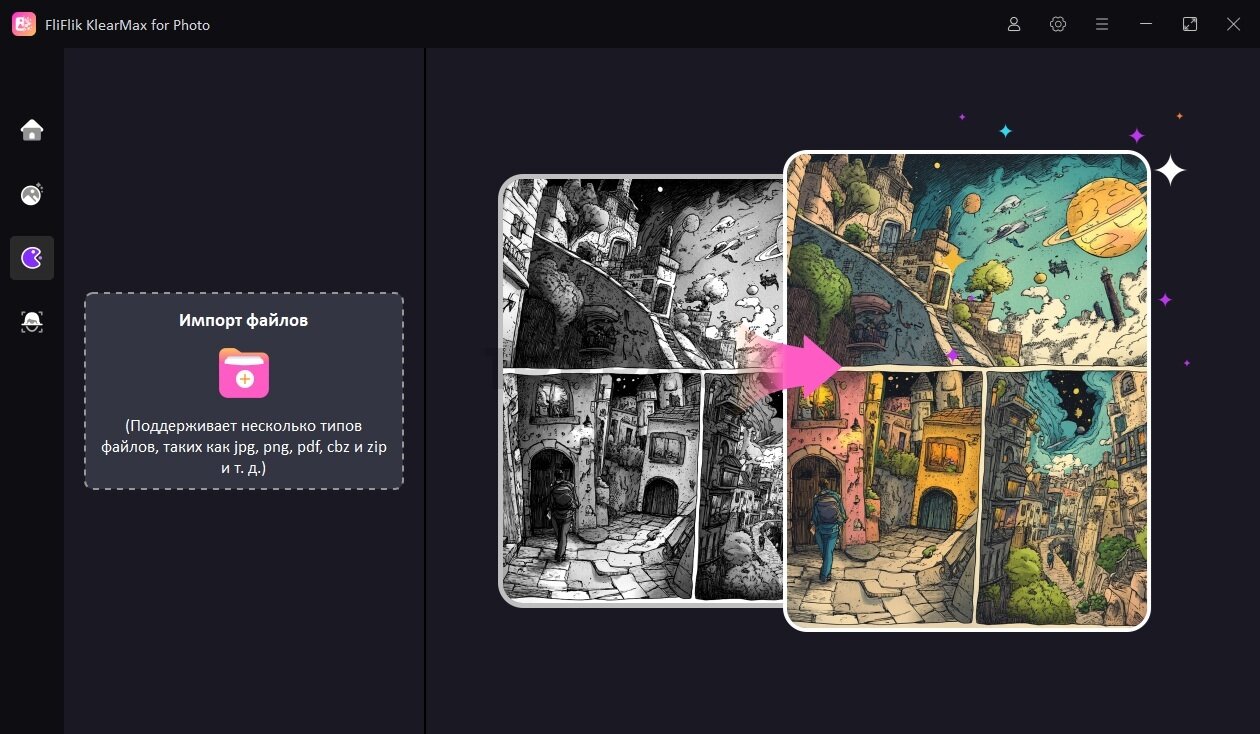Click the dashed import drop zone border area
Screen dimensions: 1260x734
point(244,391)
